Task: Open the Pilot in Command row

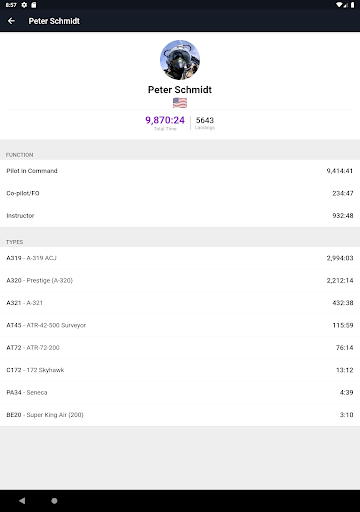Action: (180, 171)
